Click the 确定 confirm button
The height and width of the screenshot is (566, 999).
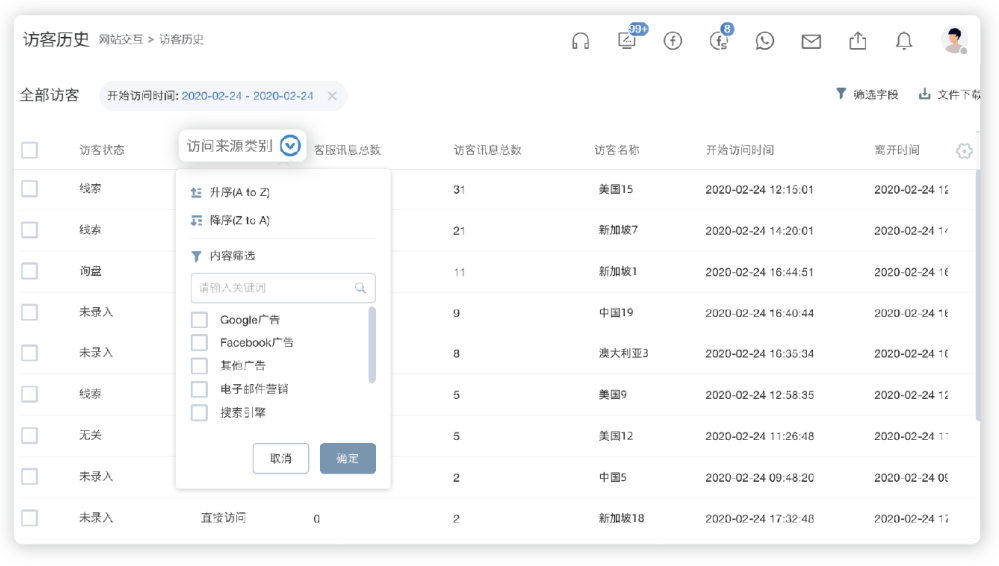348,458
